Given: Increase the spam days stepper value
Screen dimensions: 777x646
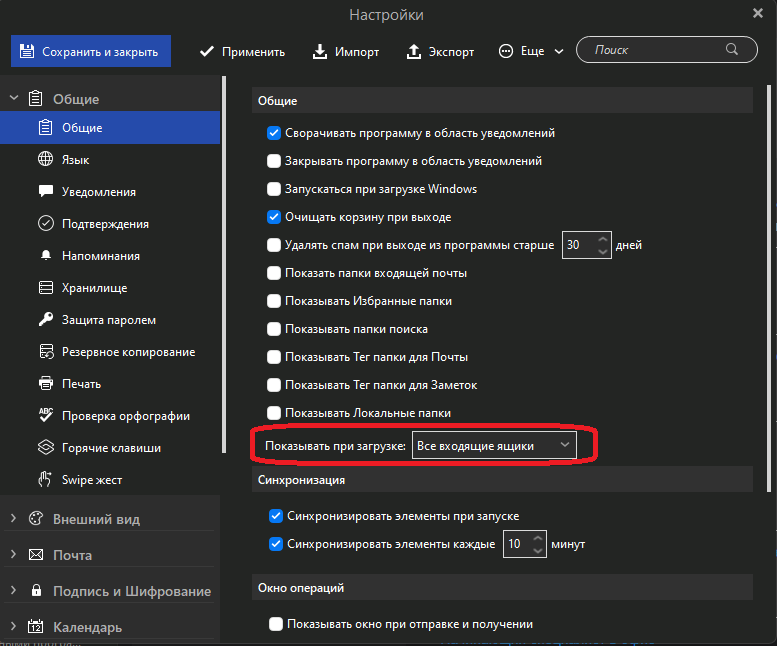Looking at the screenshot, I should [x=603, y=239].
